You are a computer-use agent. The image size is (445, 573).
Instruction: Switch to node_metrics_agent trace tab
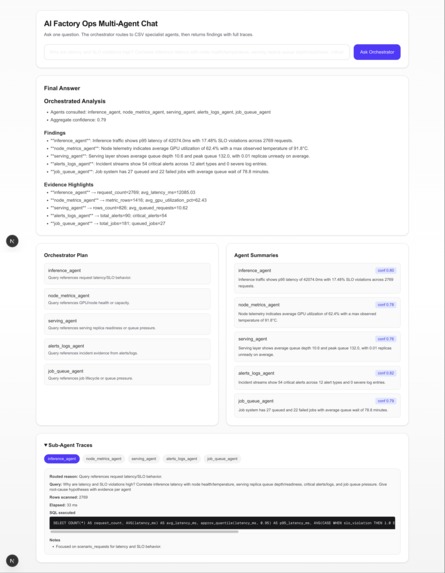(x=103, y=459)
